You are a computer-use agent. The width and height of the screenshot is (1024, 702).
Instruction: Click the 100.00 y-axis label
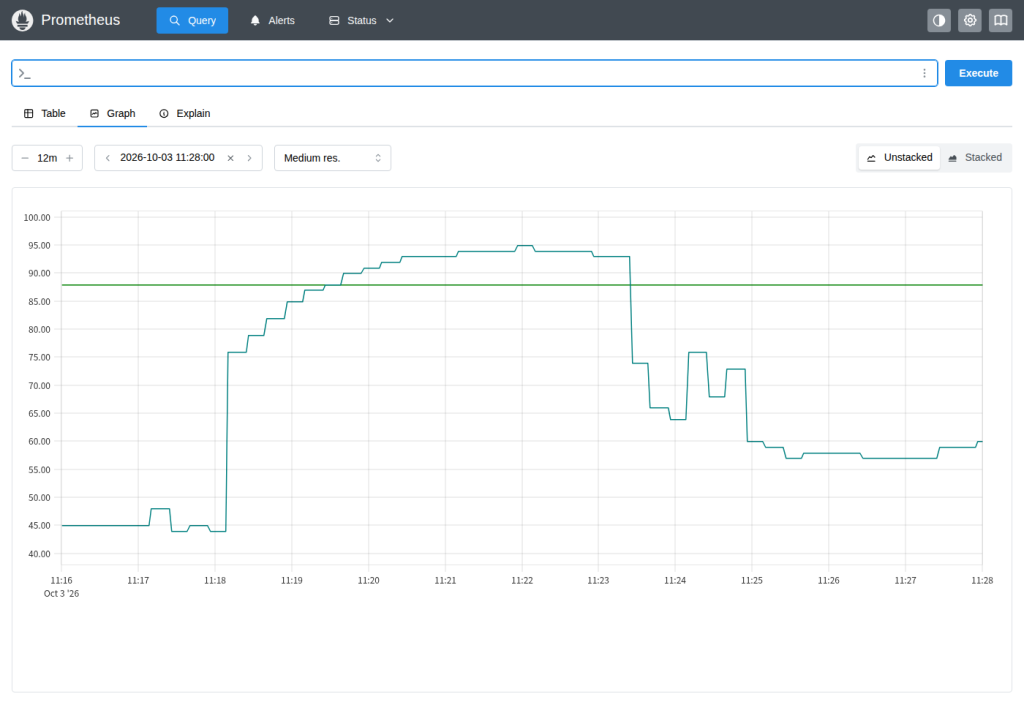click(x=37, y=217)
